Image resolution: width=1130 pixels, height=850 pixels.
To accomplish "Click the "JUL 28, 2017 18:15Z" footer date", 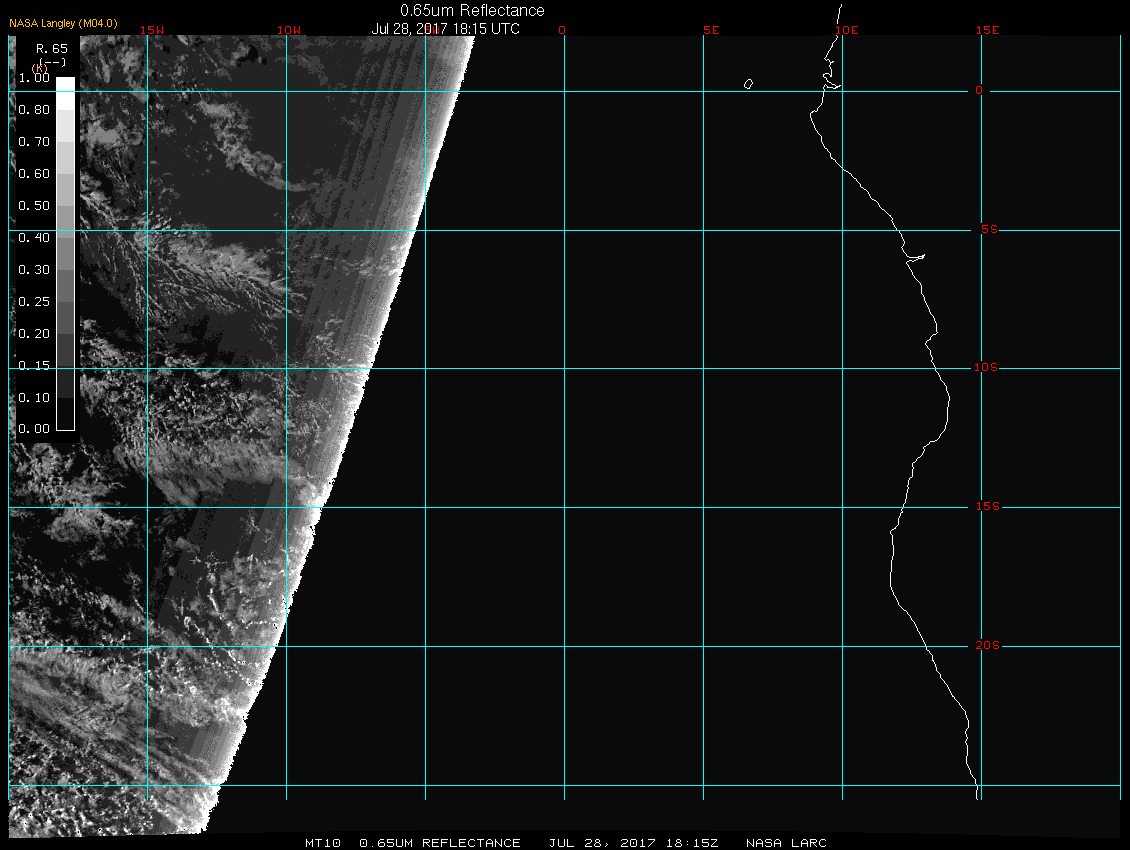I will [633, 843].
